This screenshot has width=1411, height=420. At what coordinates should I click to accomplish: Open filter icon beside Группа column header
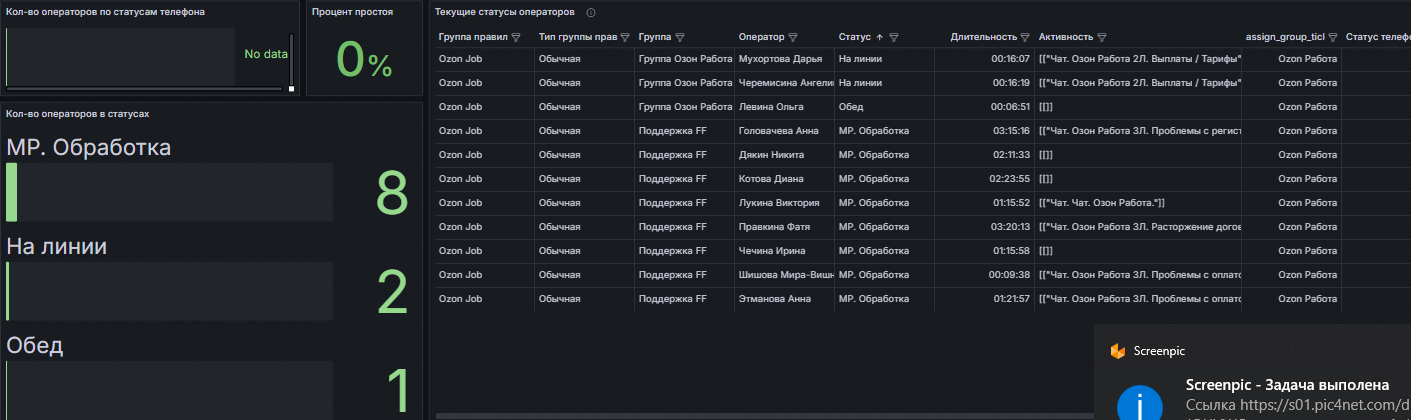pos(681,37)
